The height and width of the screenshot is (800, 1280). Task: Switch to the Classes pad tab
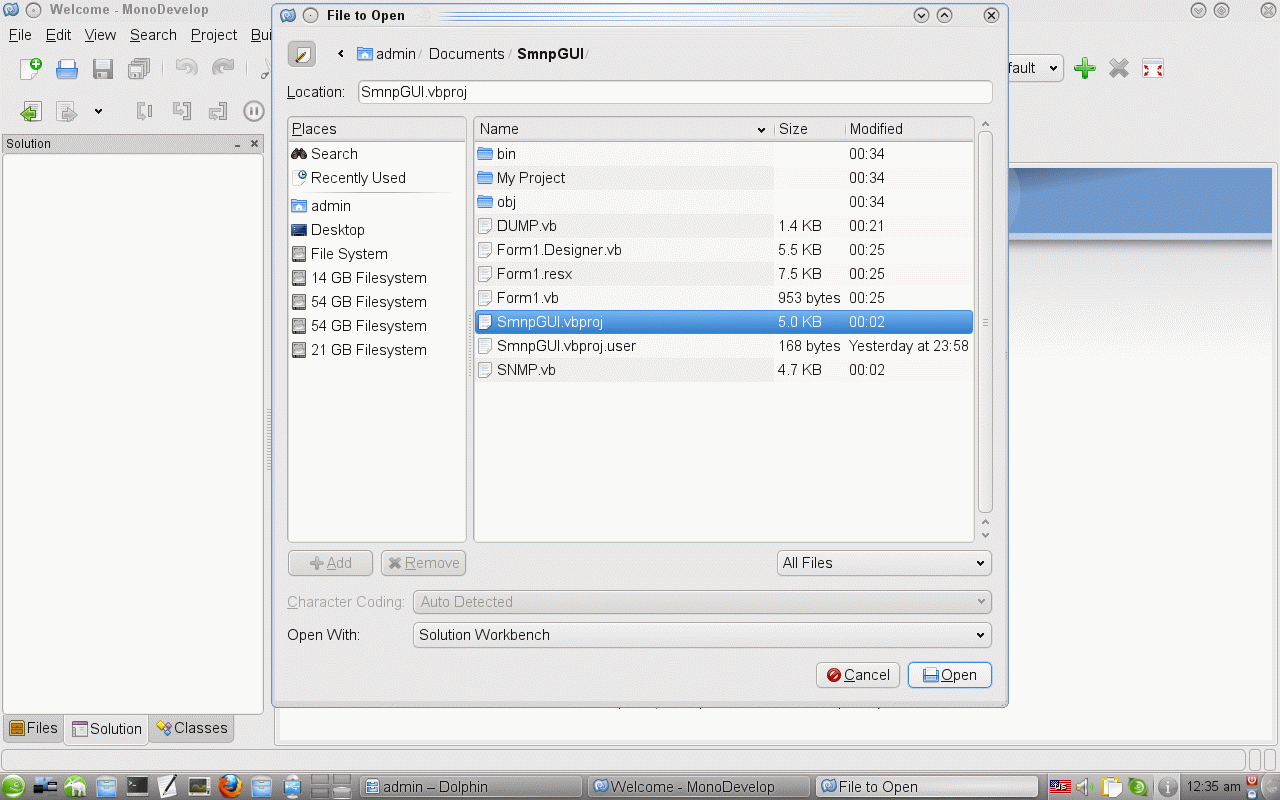coord(192,728)
